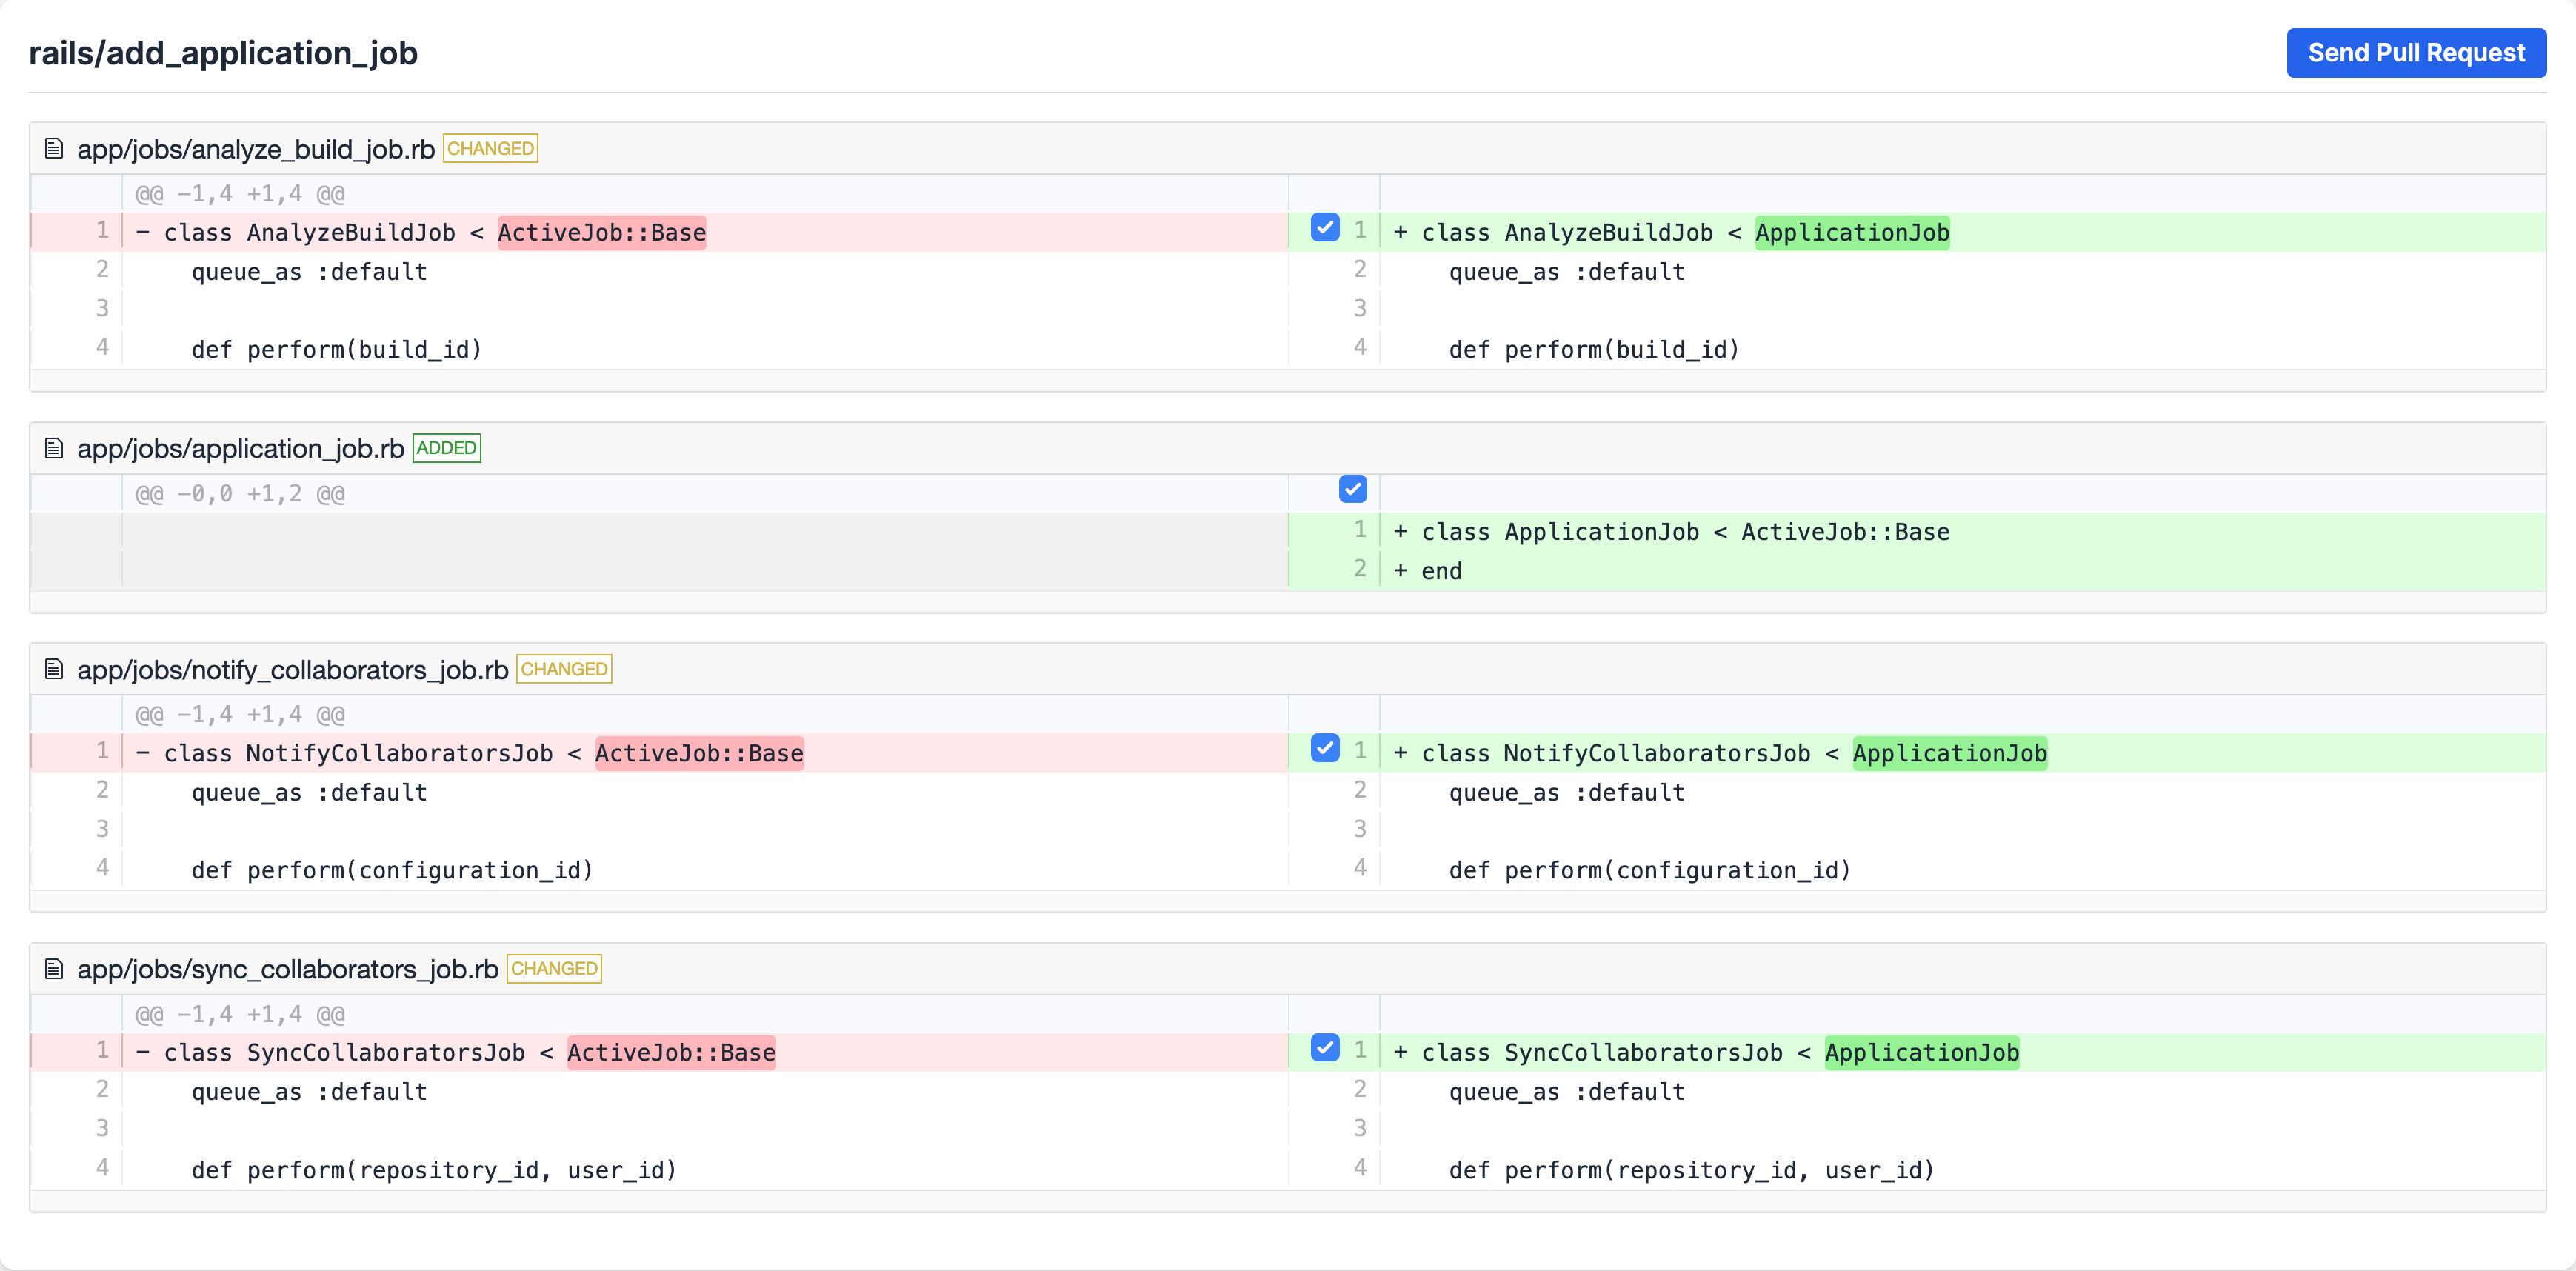Click file icon beside application_job.rb
The height and width of the screenshot is (1271, 2576).
click(54, 448)
